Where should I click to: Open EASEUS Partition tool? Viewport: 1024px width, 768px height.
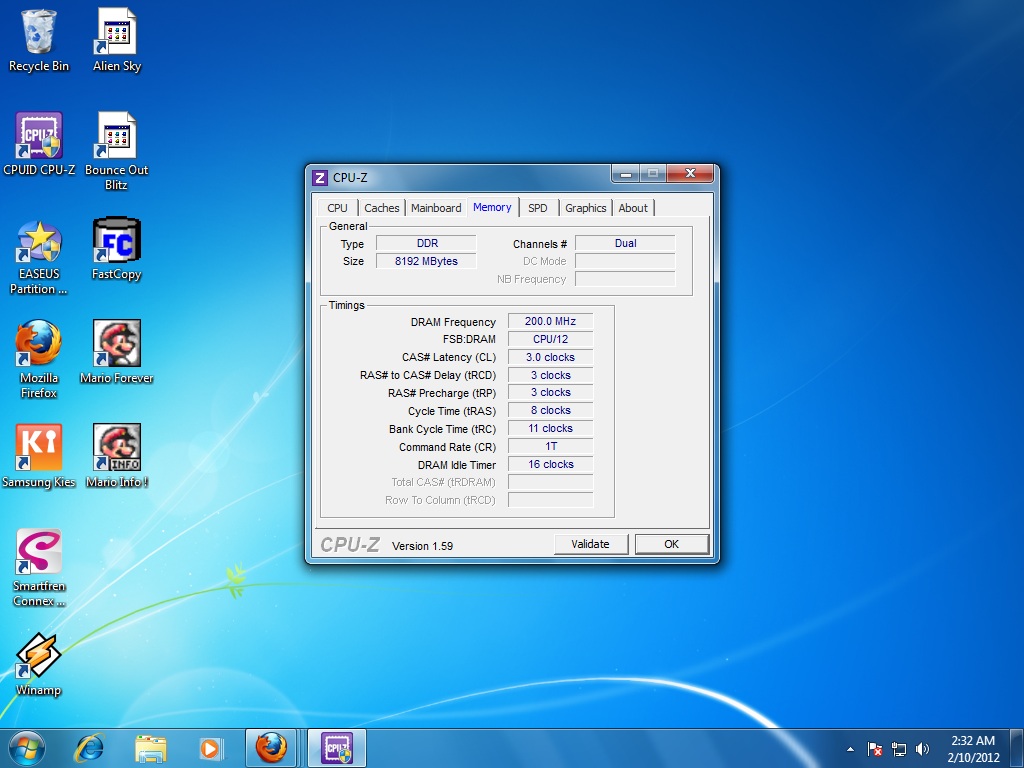[x=39, y=240]
